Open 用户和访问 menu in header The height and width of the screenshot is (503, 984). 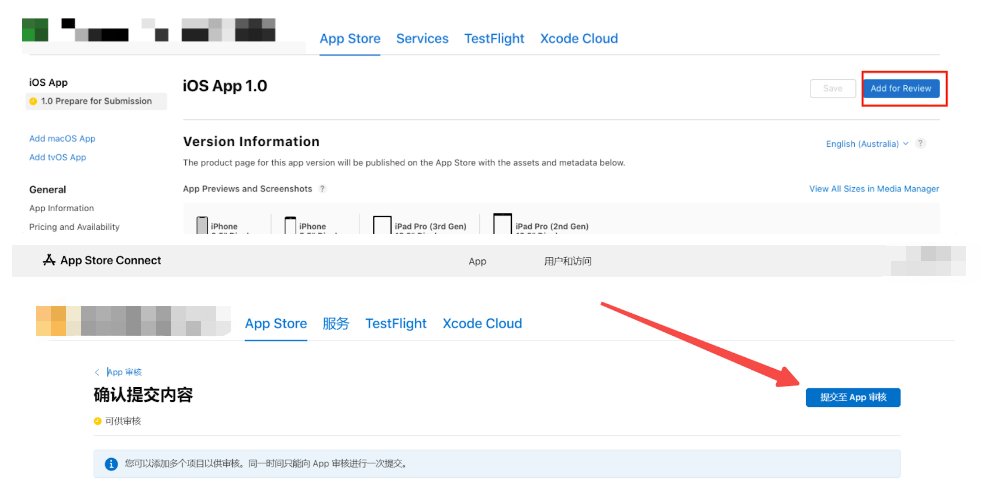(x=567, y=262)
